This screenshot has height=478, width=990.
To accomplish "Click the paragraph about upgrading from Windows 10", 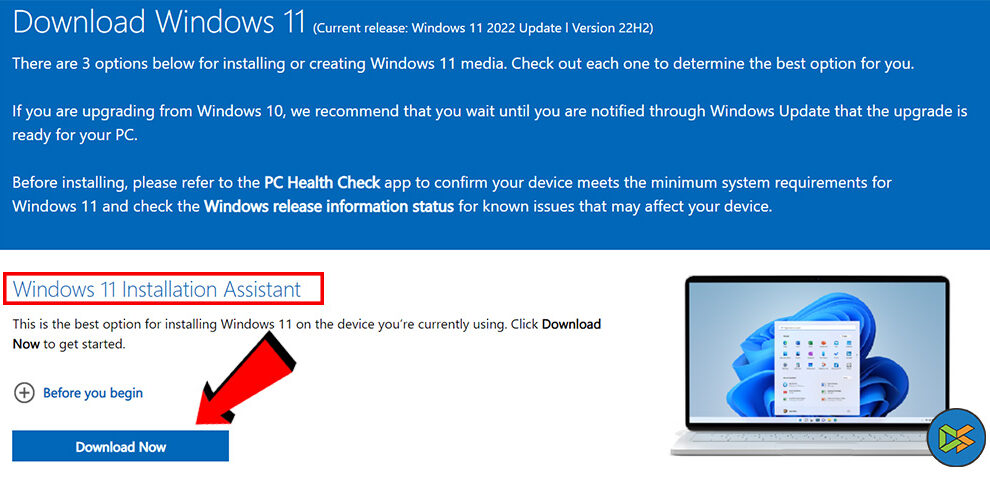I will (489, 124).
